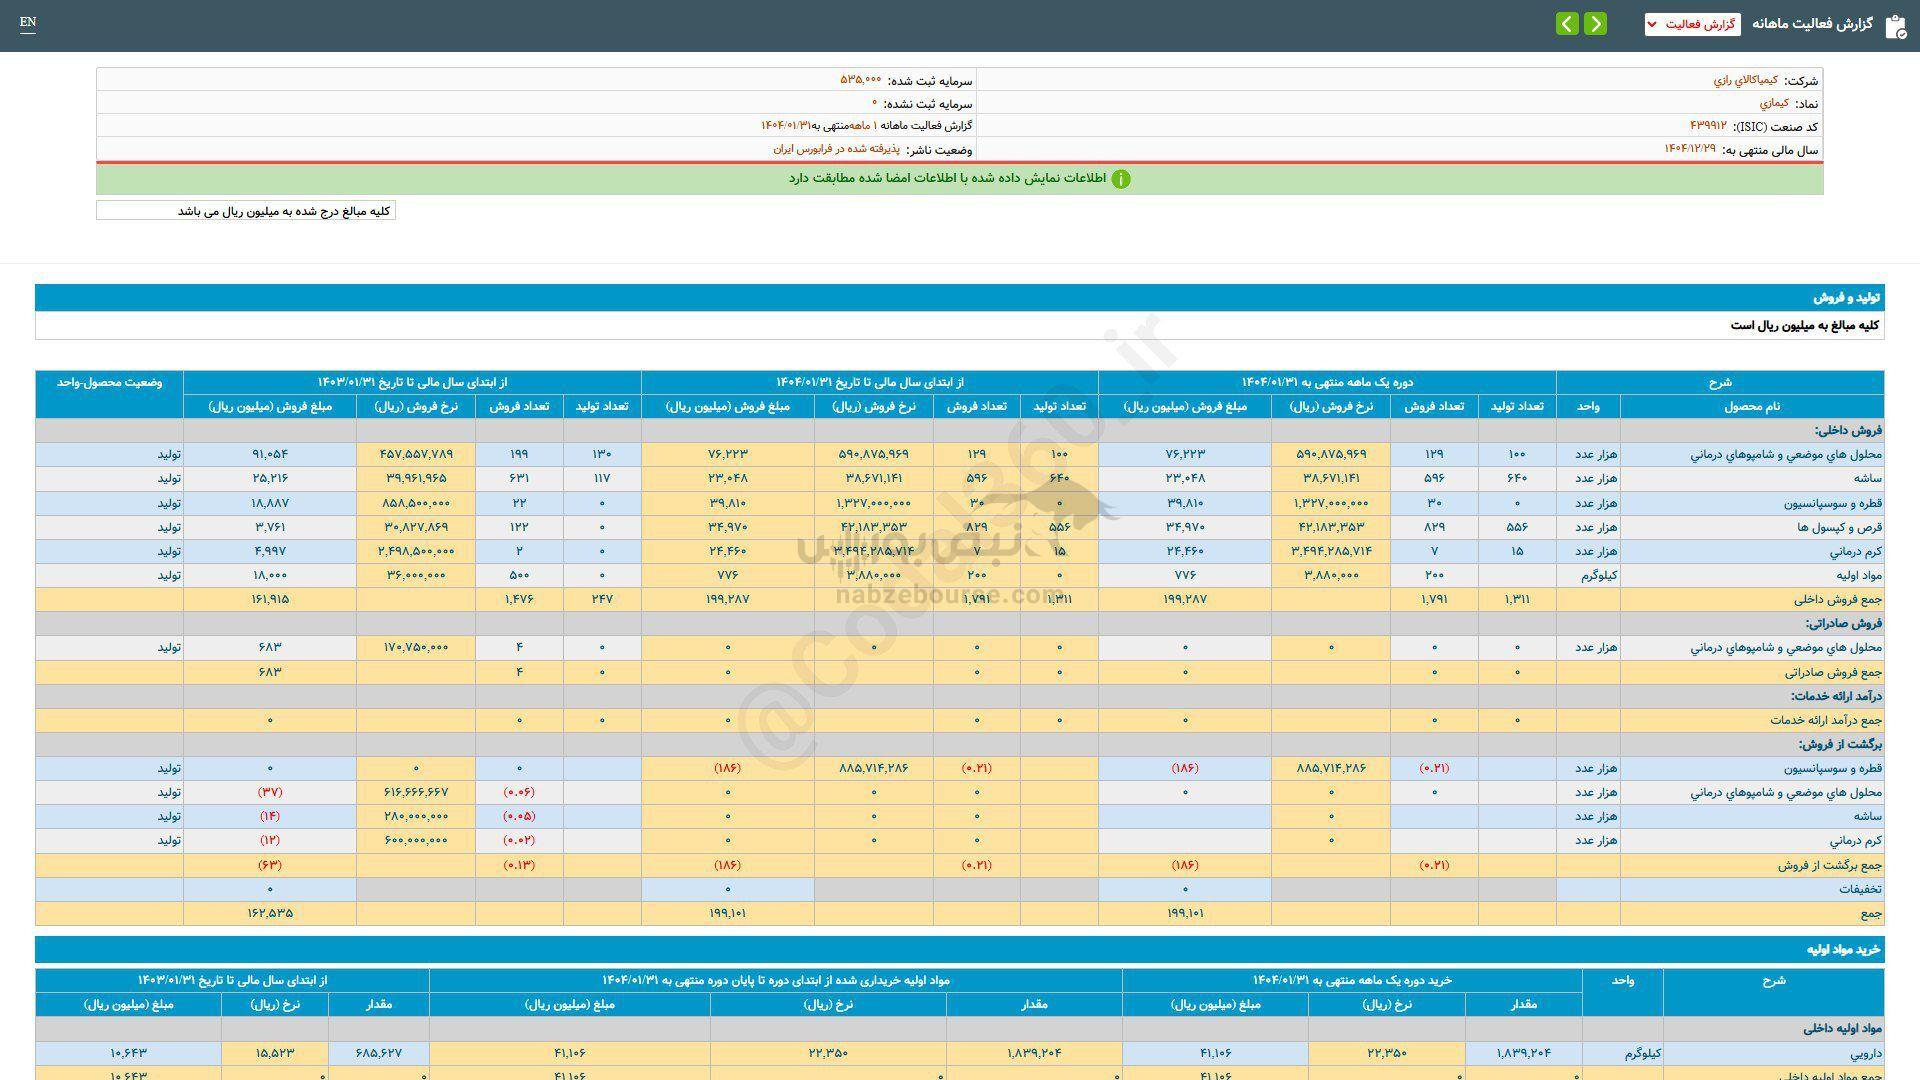Click the ISIC industry code value 439912
Viewport: 1920px width, 1080px height.
tap(1708, 126)
